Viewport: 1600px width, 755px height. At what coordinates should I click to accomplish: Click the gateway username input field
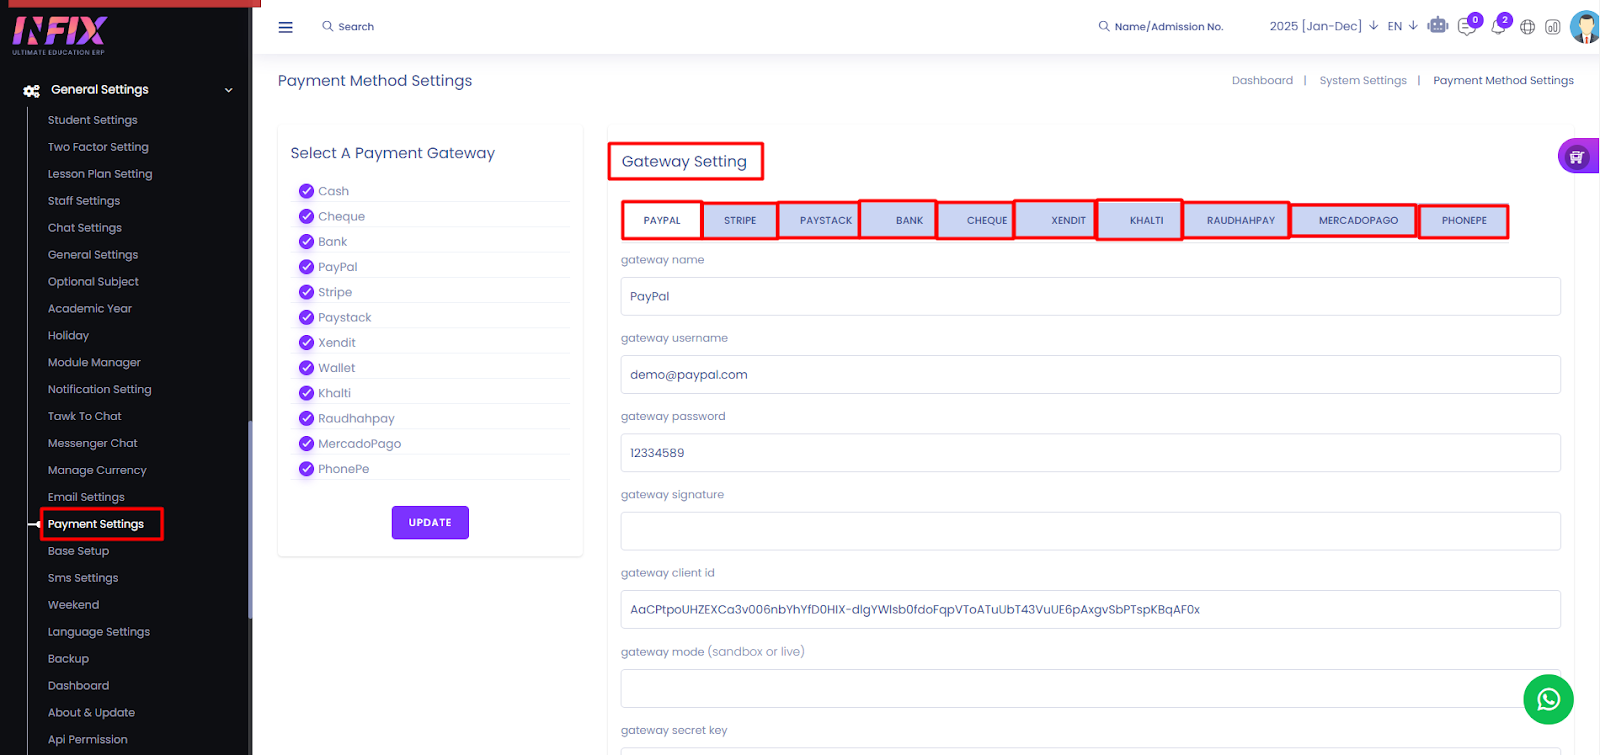pyautogui.click(x=1090, y=375)
